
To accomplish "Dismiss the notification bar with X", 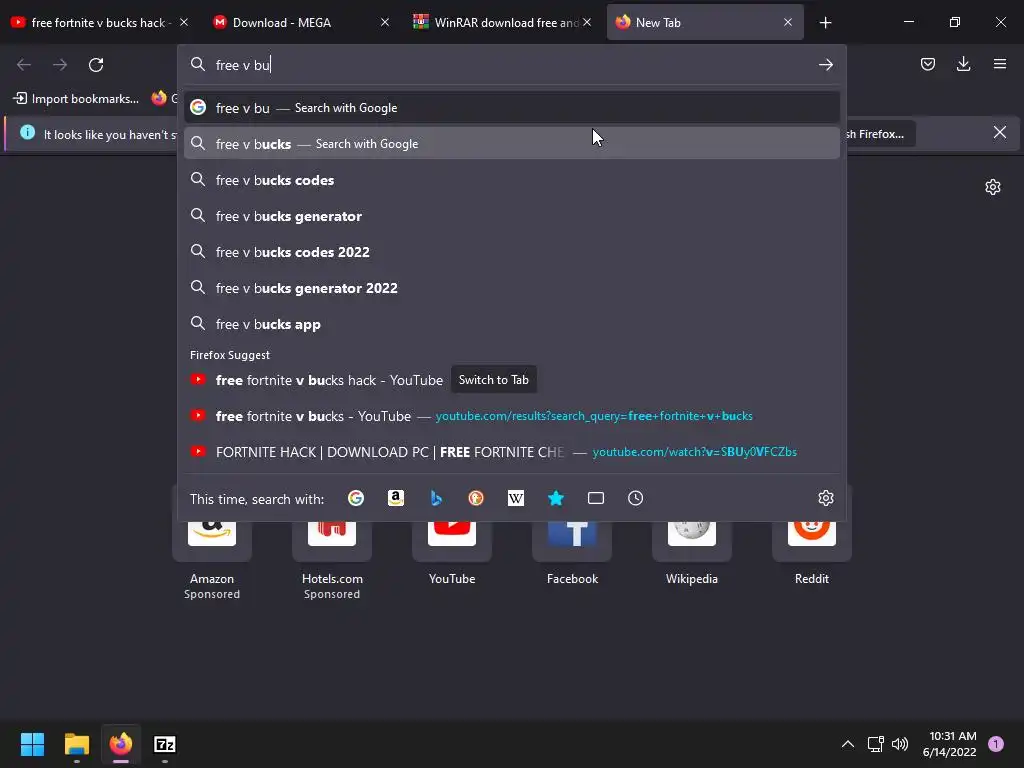I will point(999,133).
